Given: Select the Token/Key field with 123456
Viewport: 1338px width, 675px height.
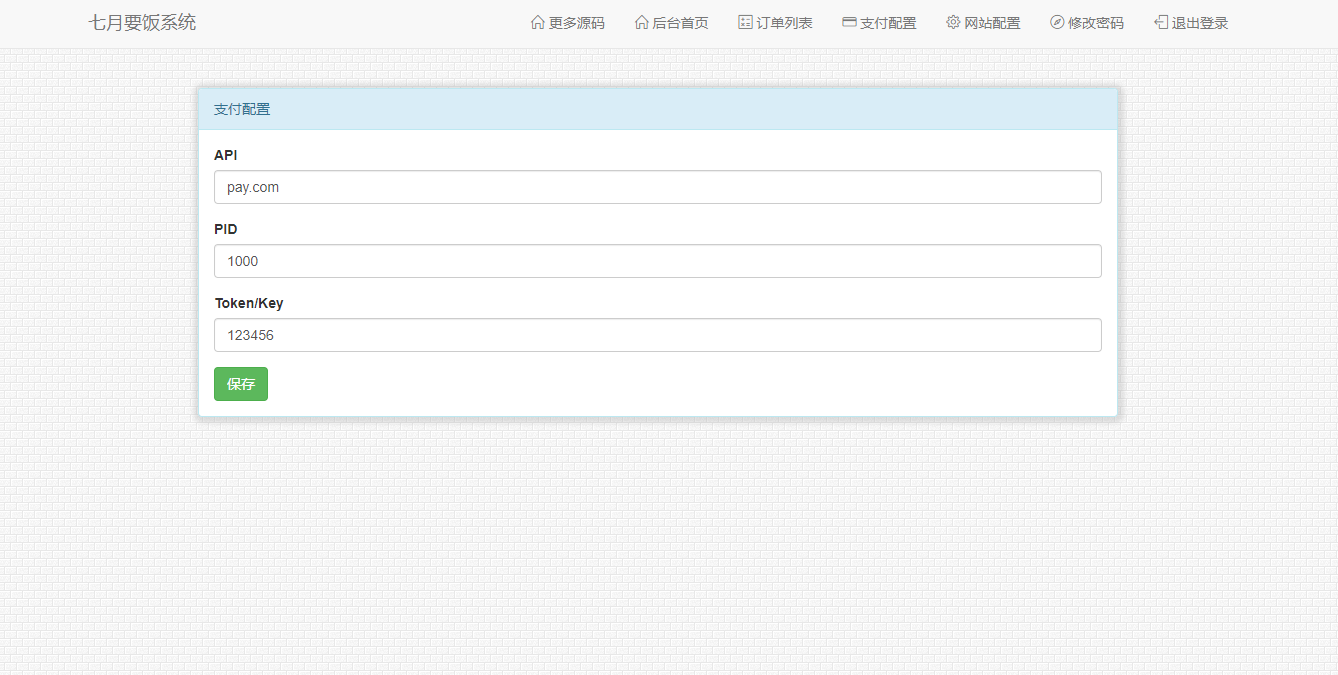Looking at the screenshot, I should click(657, 335).
